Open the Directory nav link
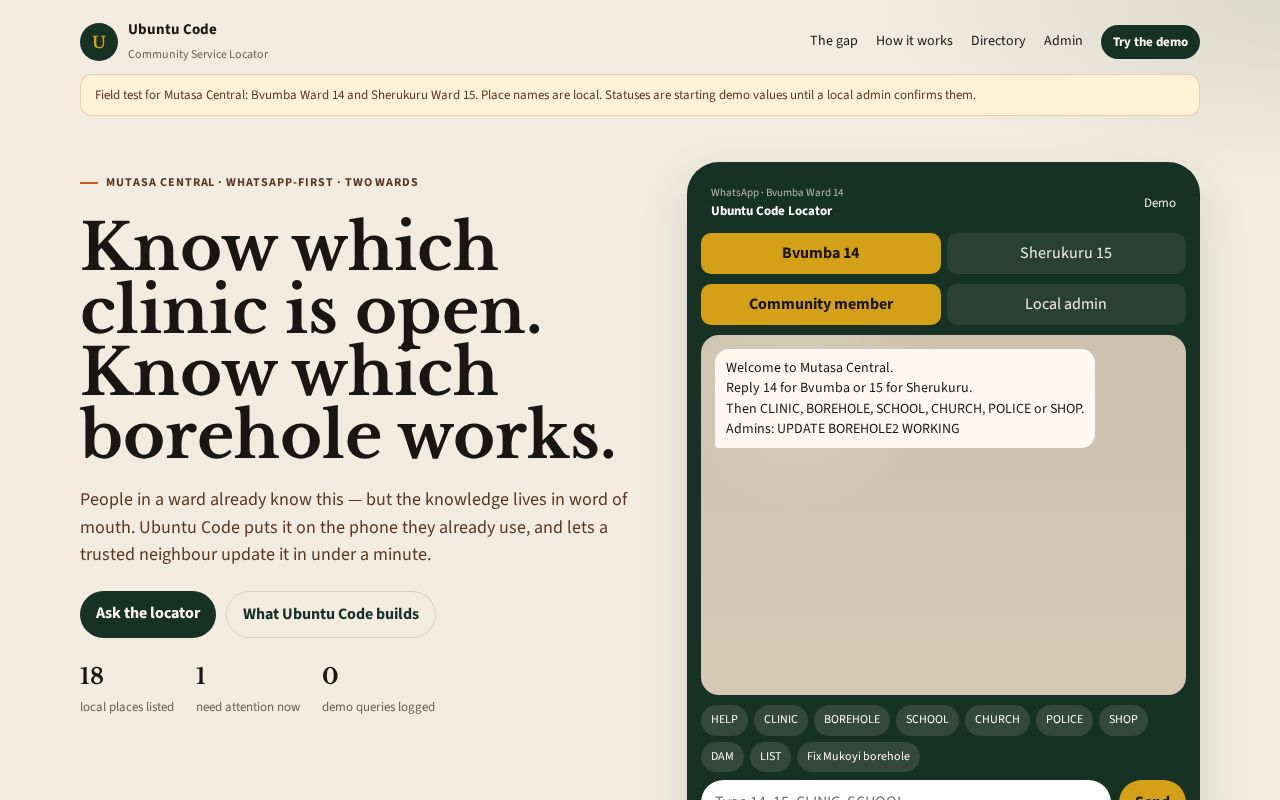This screenshot has height=800, width=1280. [x=998, y=41]
